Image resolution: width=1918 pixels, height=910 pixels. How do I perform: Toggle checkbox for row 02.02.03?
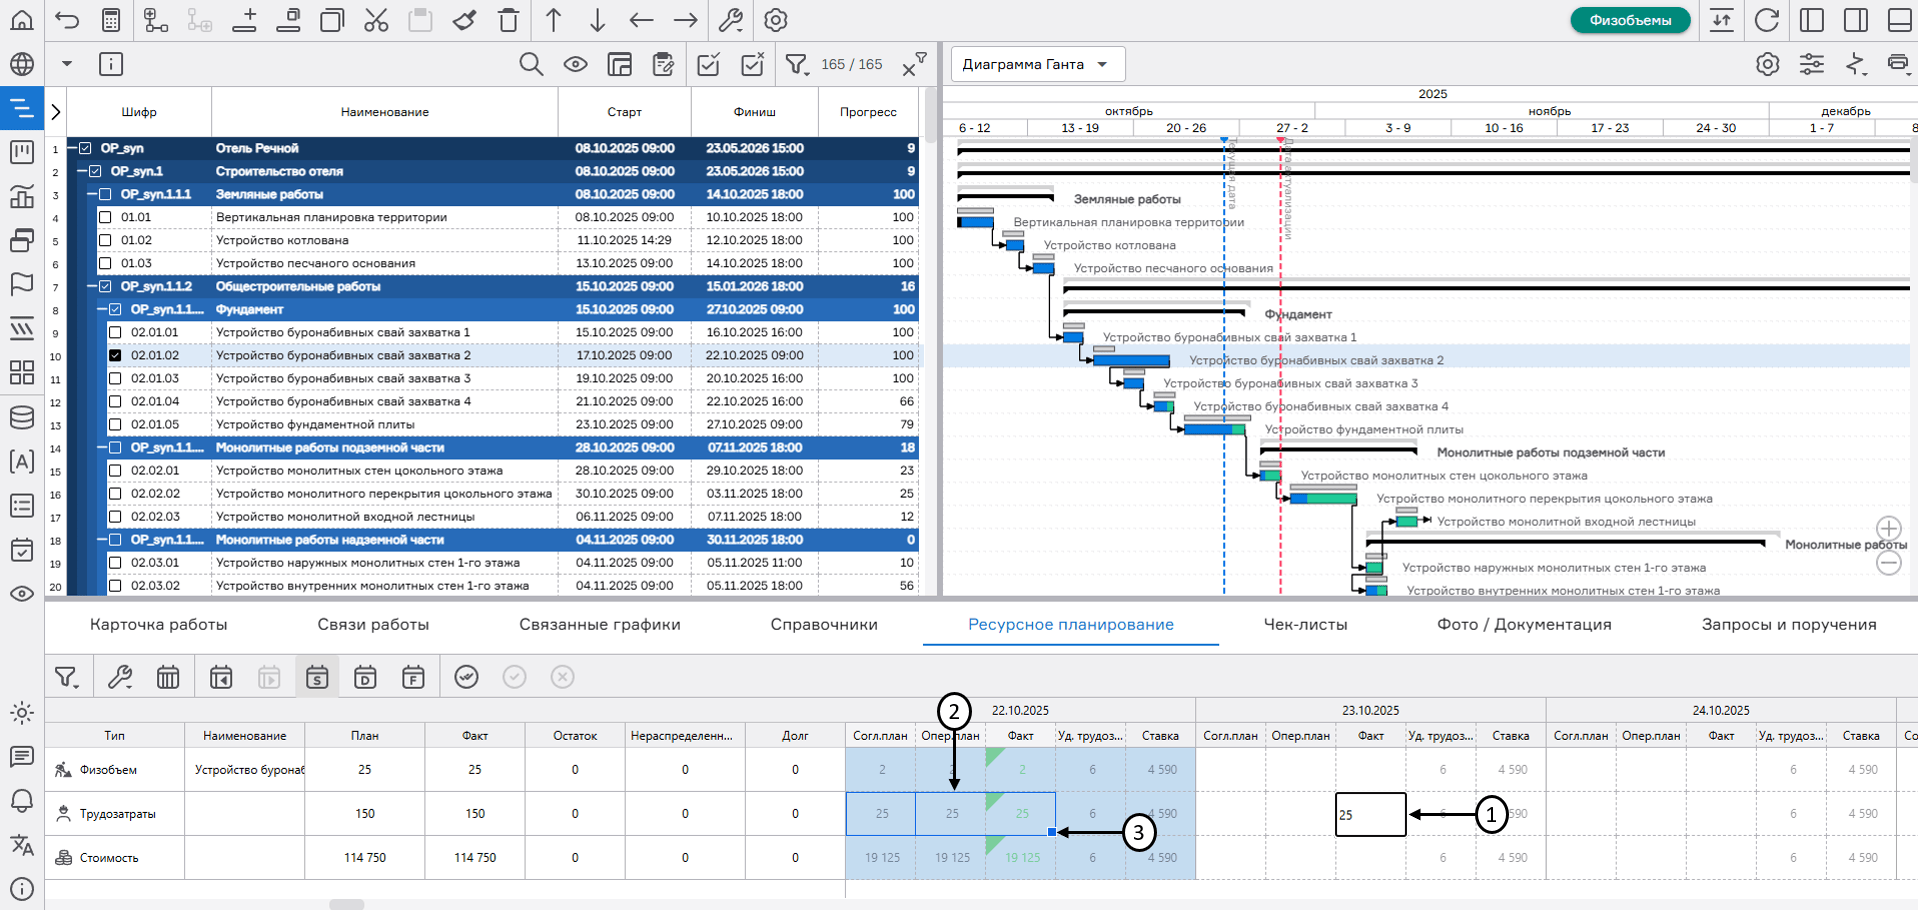click(x=115, y=517)
